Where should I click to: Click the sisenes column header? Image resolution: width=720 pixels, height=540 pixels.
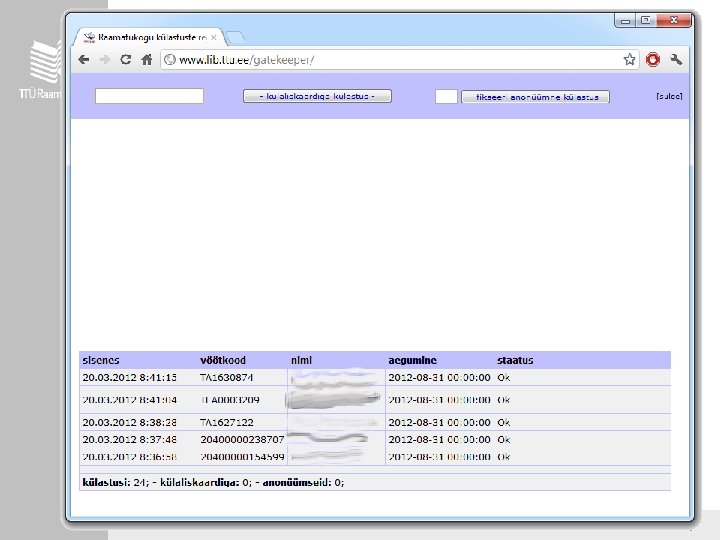point(101,360)
